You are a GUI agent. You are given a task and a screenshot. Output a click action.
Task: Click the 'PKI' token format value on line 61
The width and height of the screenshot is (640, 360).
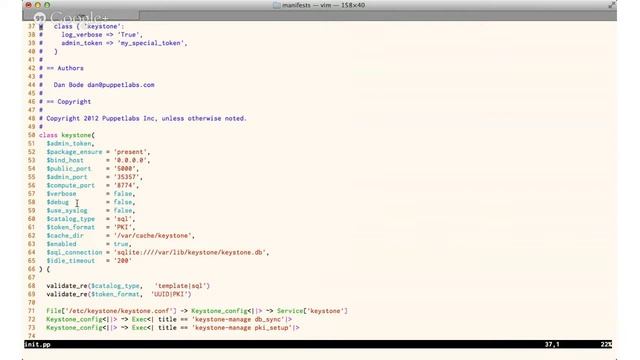coord(123,227)
